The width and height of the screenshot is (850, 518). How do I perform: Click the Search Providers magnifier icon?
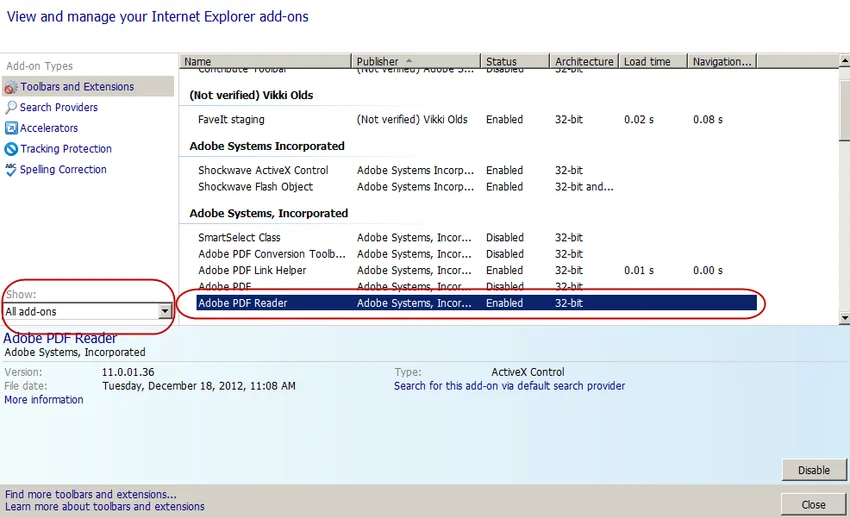click(11, 107)
